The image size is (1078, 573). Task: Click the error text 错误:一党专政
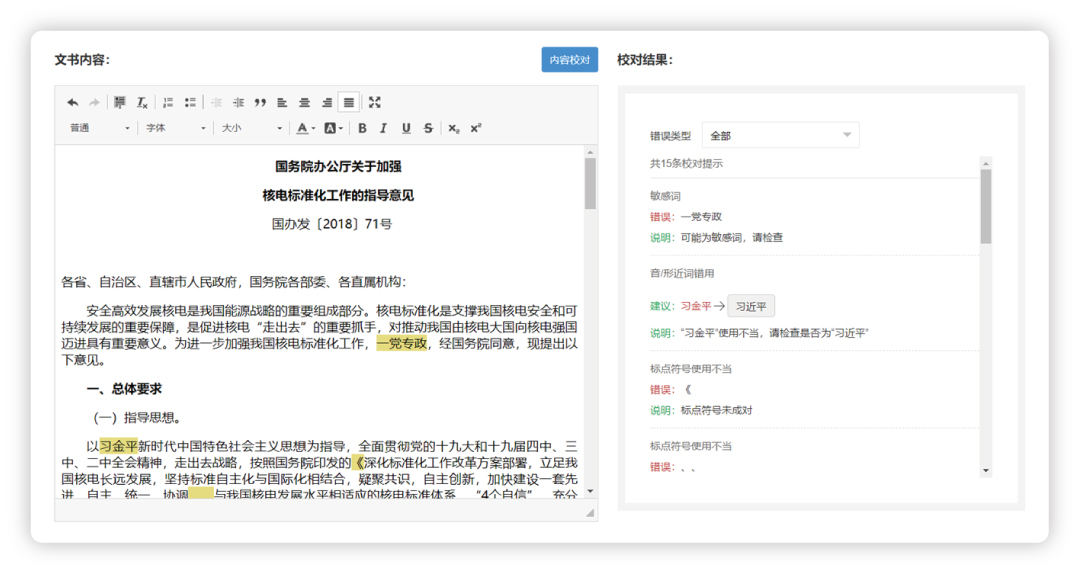(x=686, y=217)
